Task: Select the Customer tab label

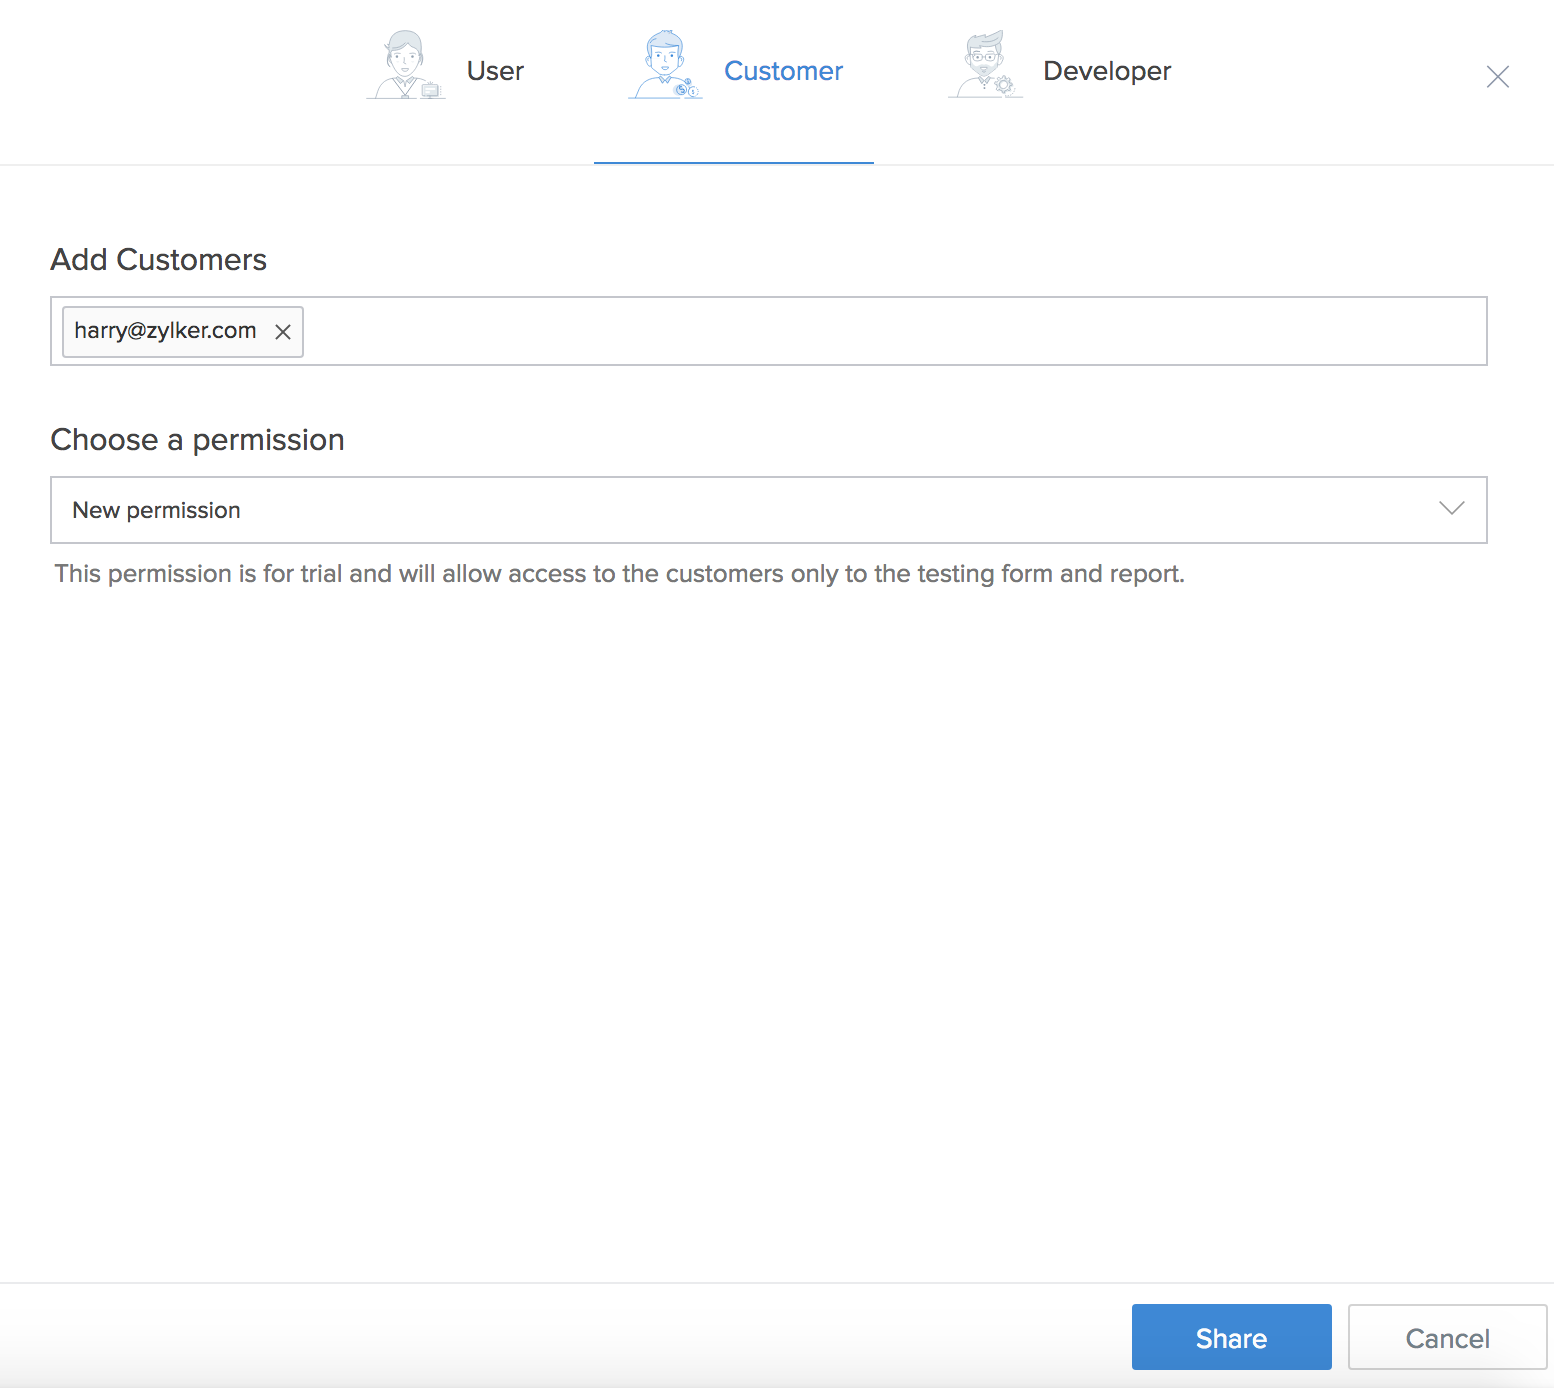Action: (783, 71)
